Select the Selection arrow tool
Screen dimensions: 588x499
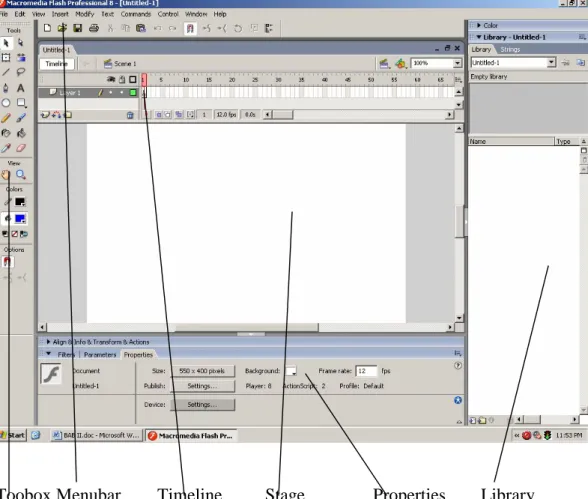tap(6, 43)
